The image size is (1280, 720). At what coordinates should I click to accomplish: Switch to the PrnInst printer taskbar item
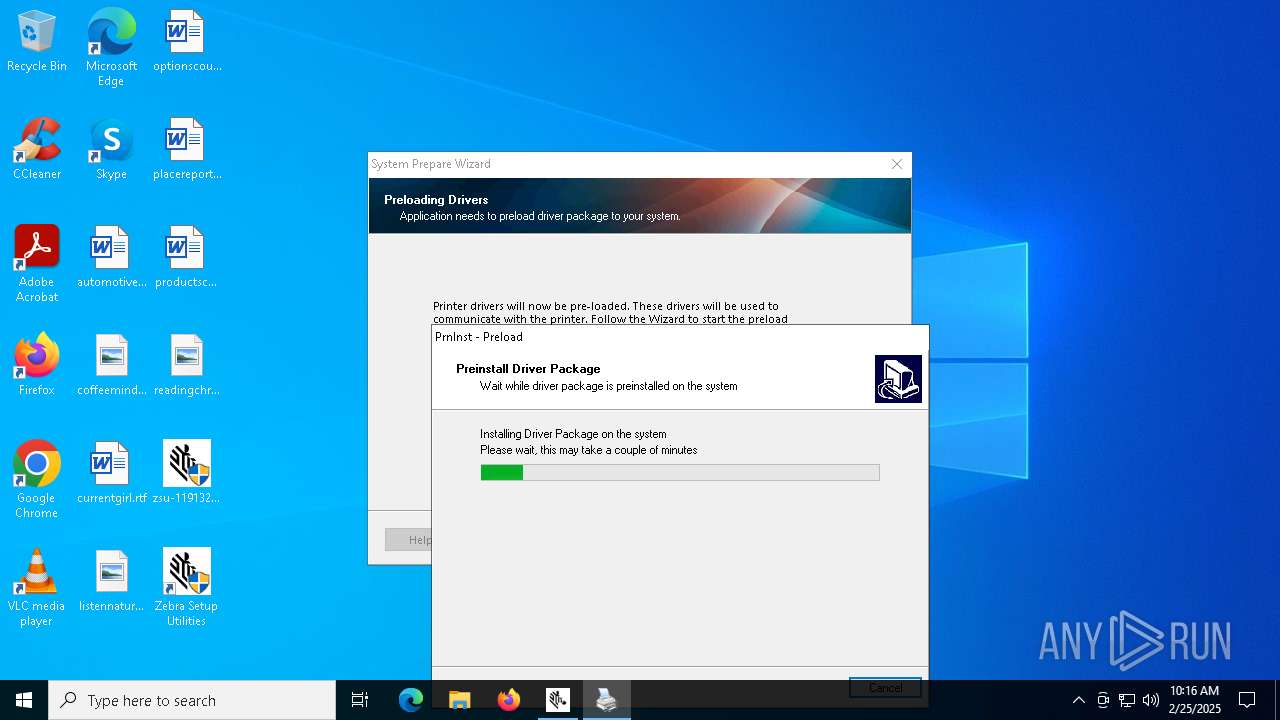(x=607, y=700)
